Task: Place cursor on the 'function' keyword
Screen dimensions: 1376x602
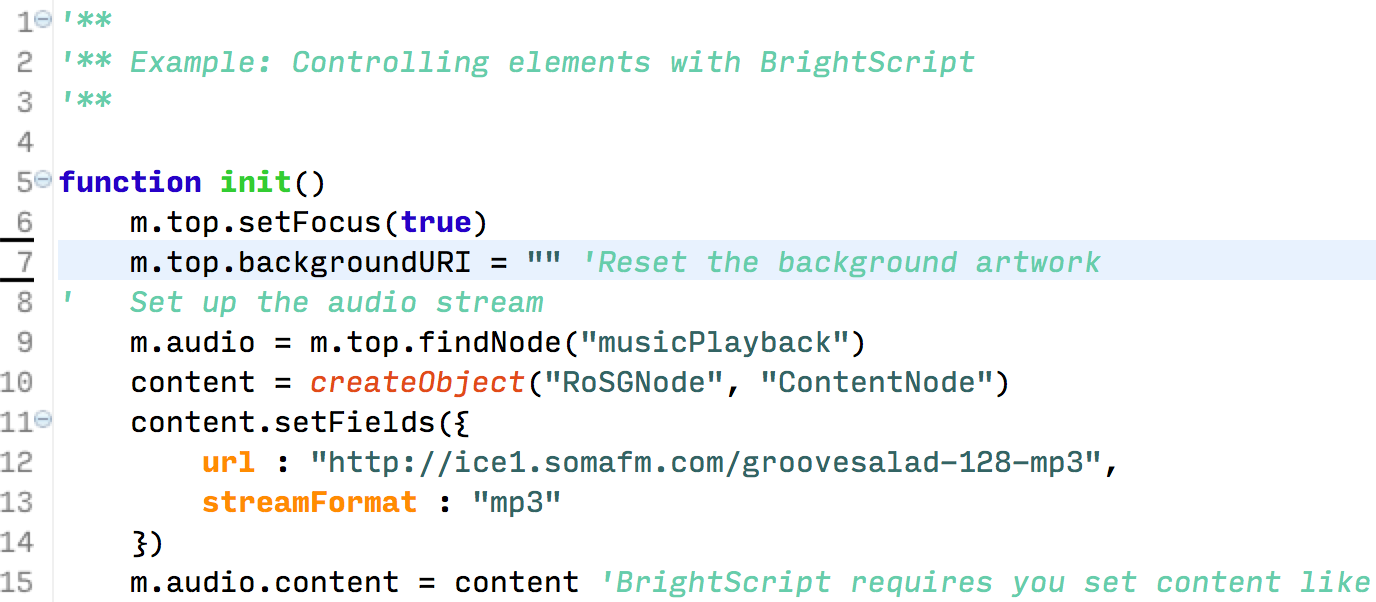Action: pyautogui.click(x=130, y=183)
